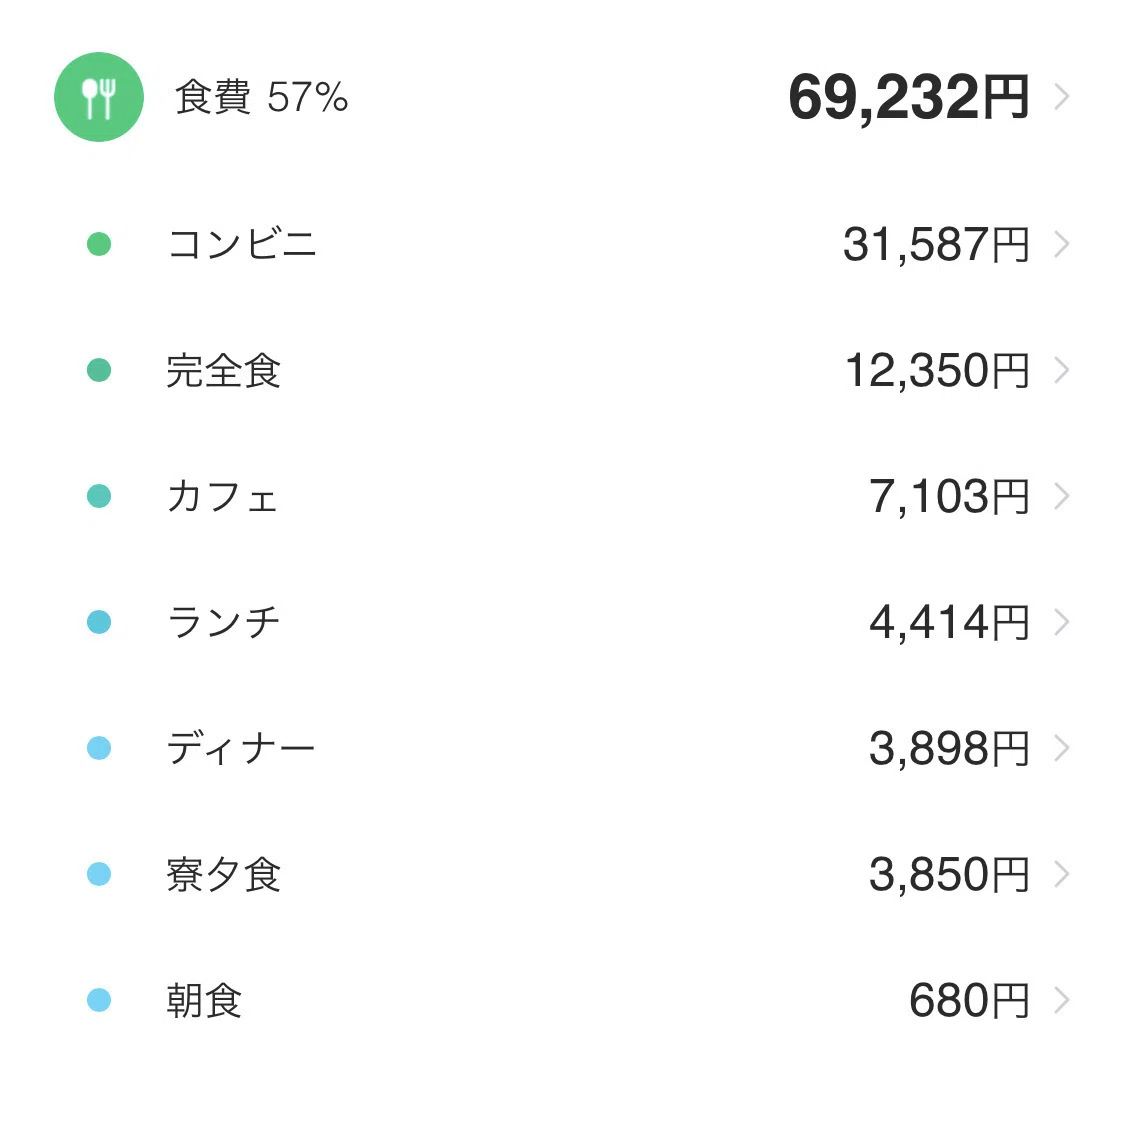Click the green fork and spoon food icon
The image size is (1125, 1134).
tap(99, 97)
